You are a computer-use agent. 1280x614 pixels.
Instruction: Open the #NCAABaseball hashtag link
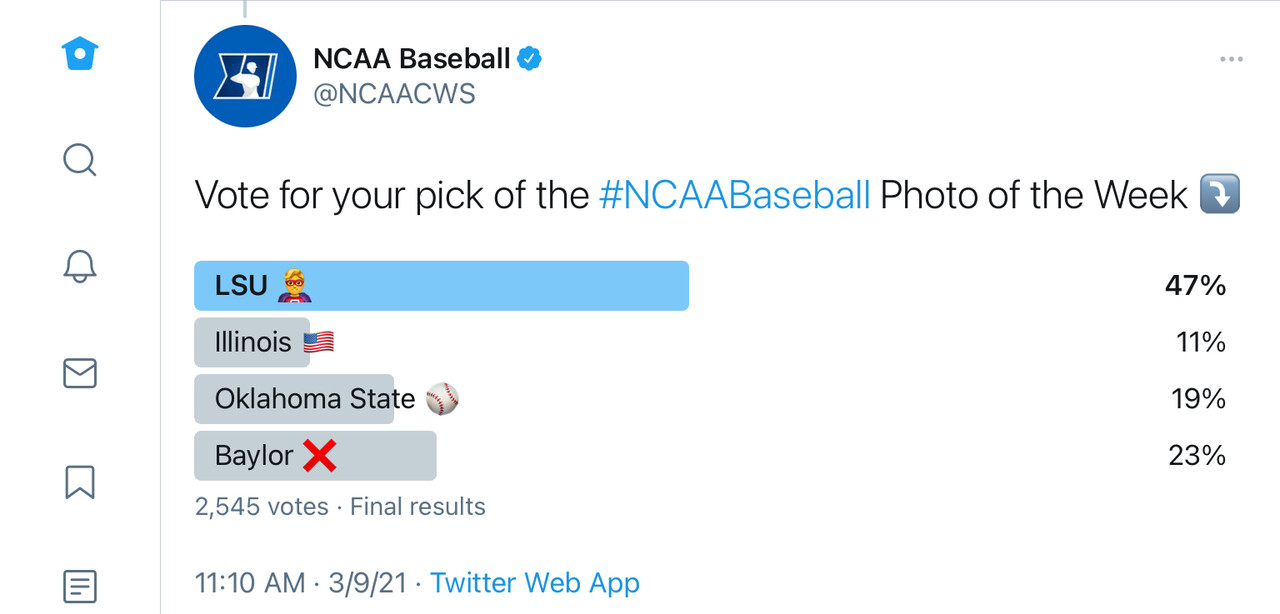pos(734,195)
